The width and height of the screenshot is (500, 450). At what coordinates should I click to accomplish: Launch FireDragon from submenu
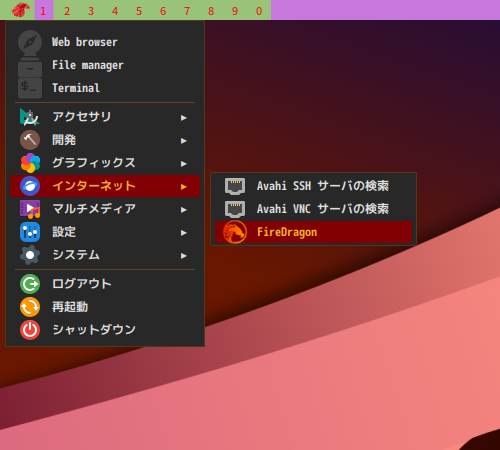pos(313,232)
